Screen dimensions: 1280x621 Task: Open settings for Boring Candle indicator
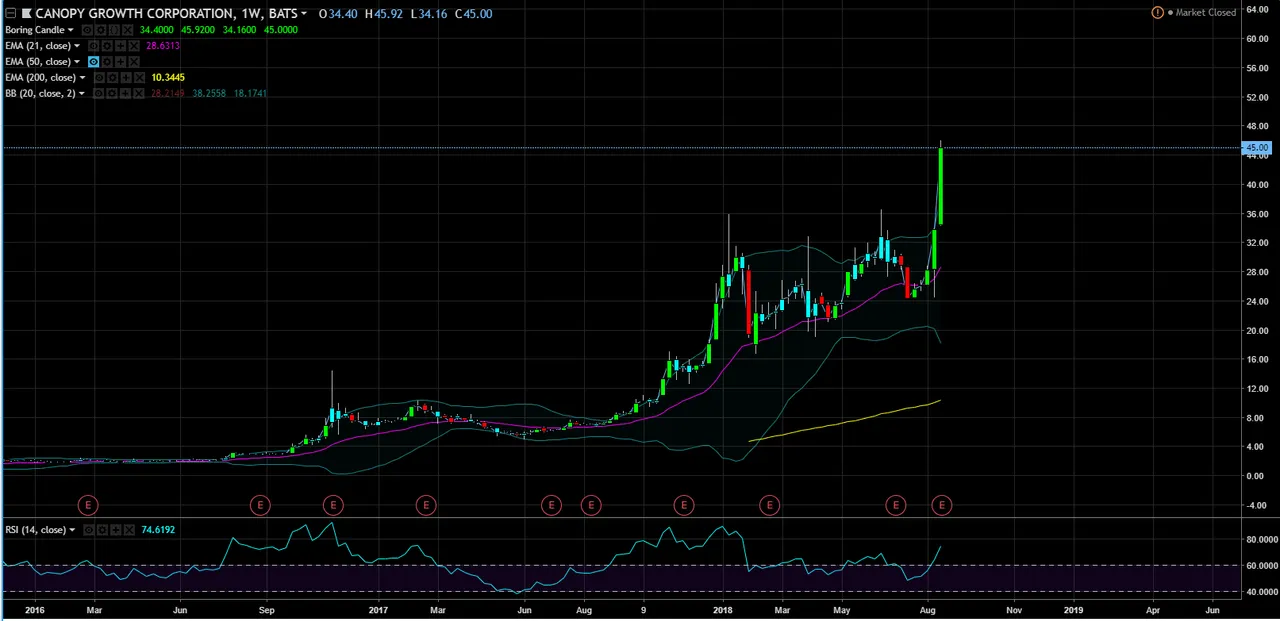100,30
